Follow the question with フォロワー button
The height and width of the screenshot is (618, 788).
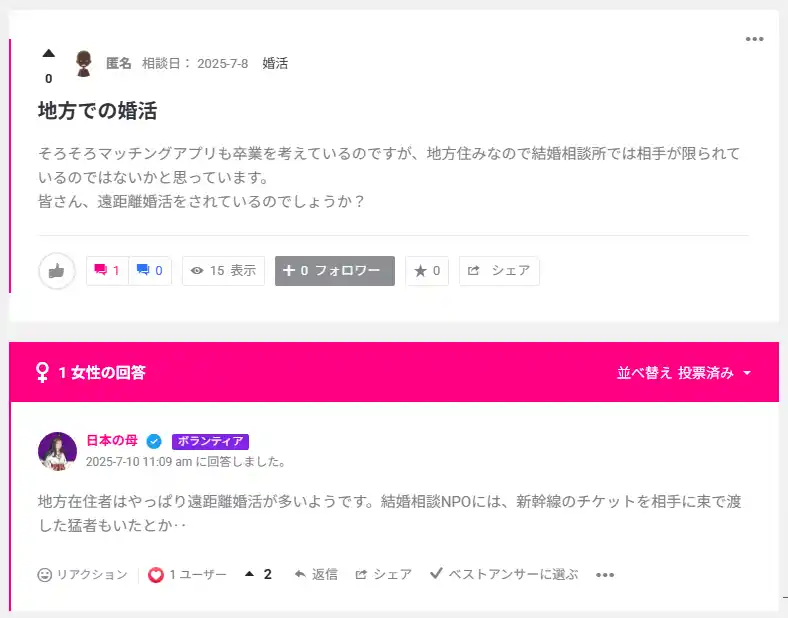[334, 271]
